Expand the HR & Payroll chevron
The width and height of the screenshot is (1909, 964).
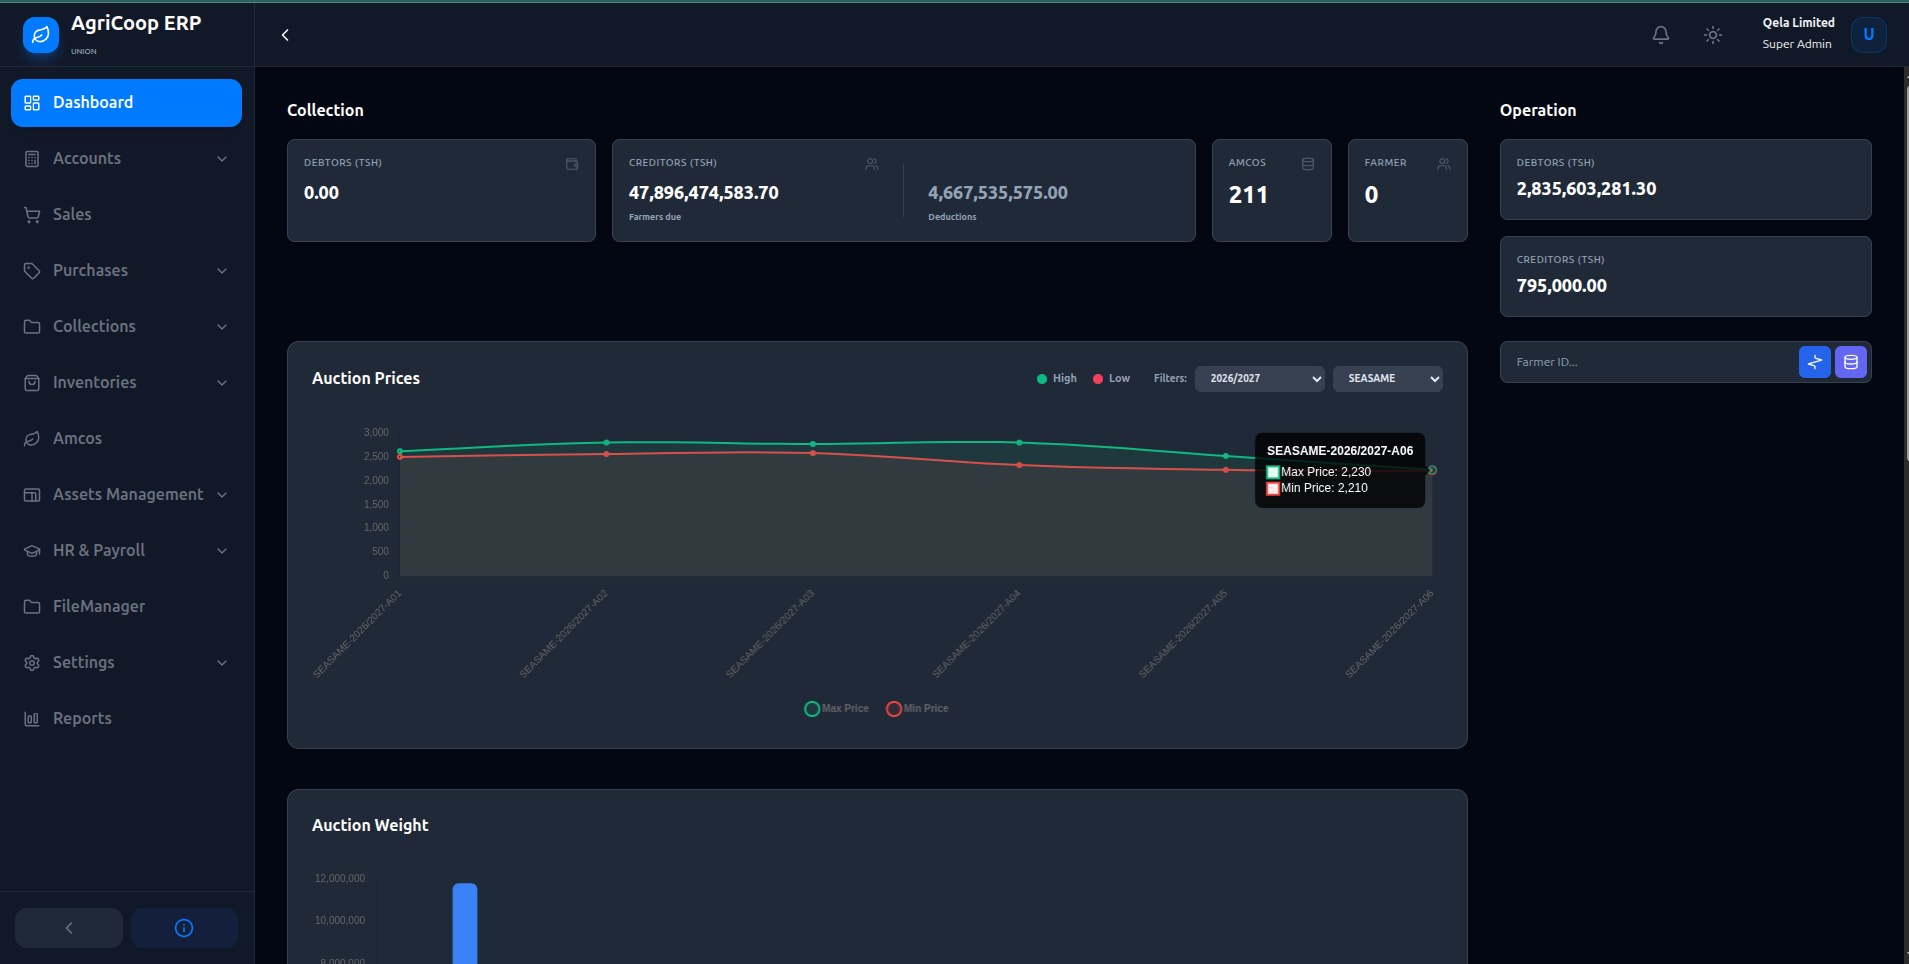click(x=222, y=551)
